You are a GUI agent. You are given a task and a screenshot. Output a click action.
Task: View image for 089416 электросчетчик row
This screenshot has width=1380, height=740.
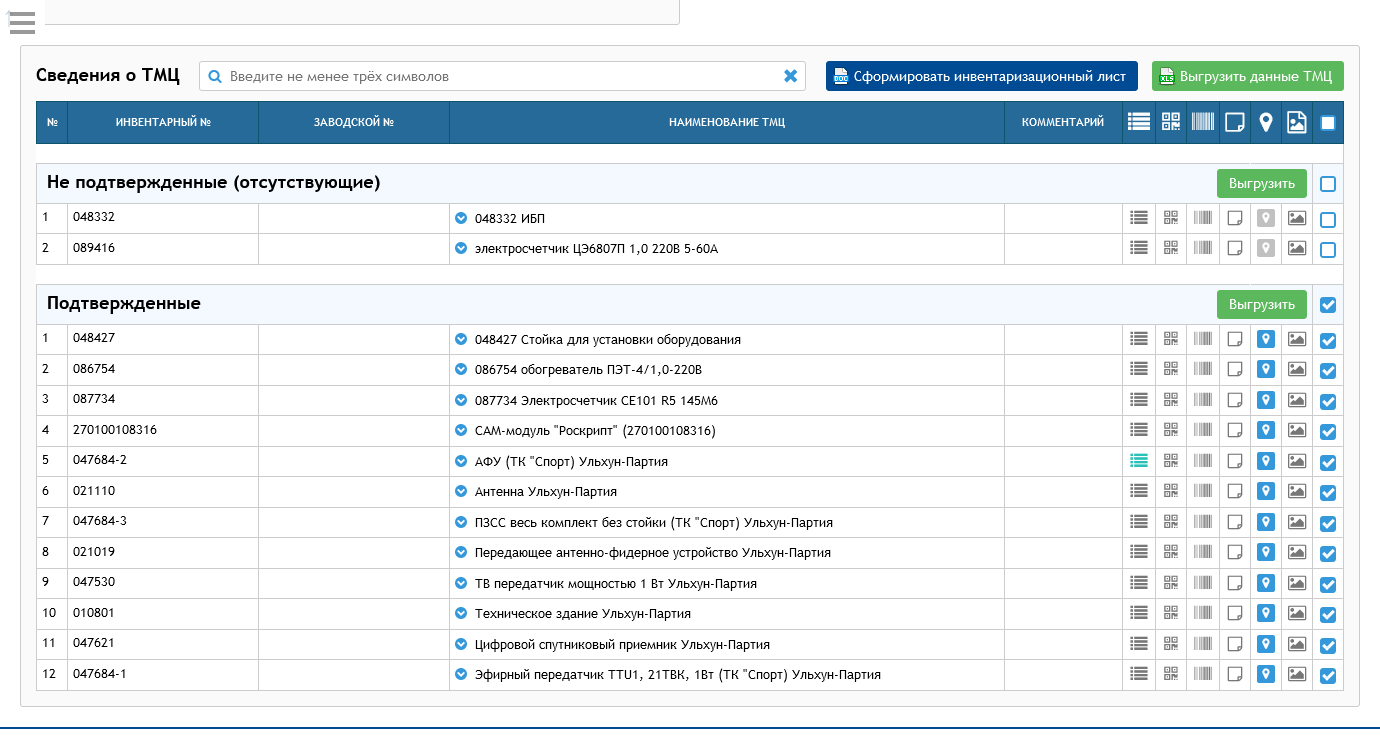[1297, 248]
